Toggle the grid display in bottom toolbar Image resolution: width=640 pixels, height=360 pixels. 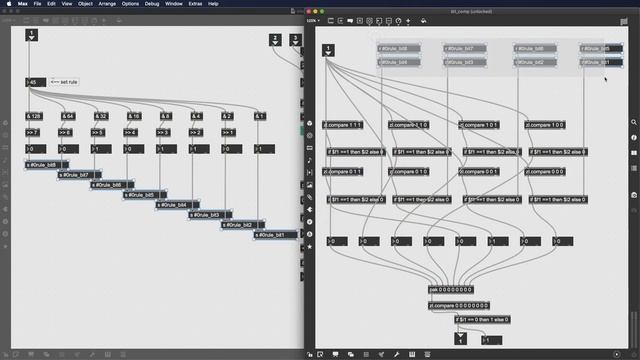point(366,354)
